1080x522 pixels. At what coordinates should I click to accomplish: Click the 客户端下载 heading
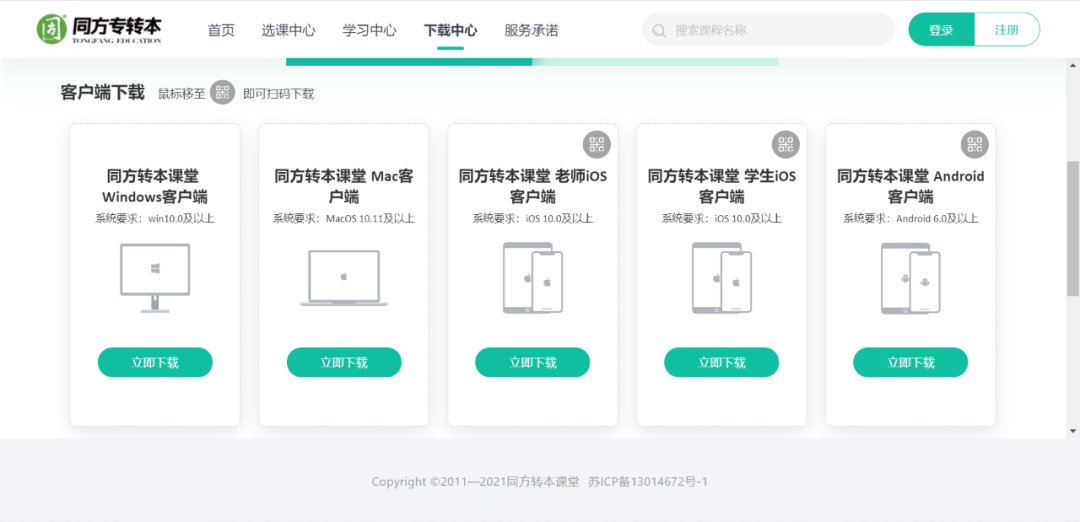coord(103,93)
